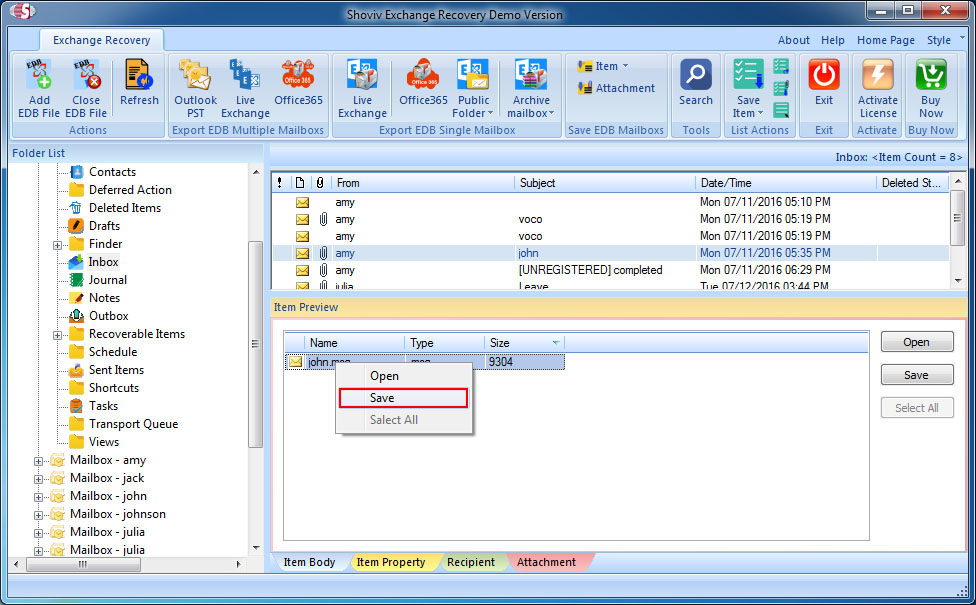Expand the Finder folder node

(x=58, y=244)
